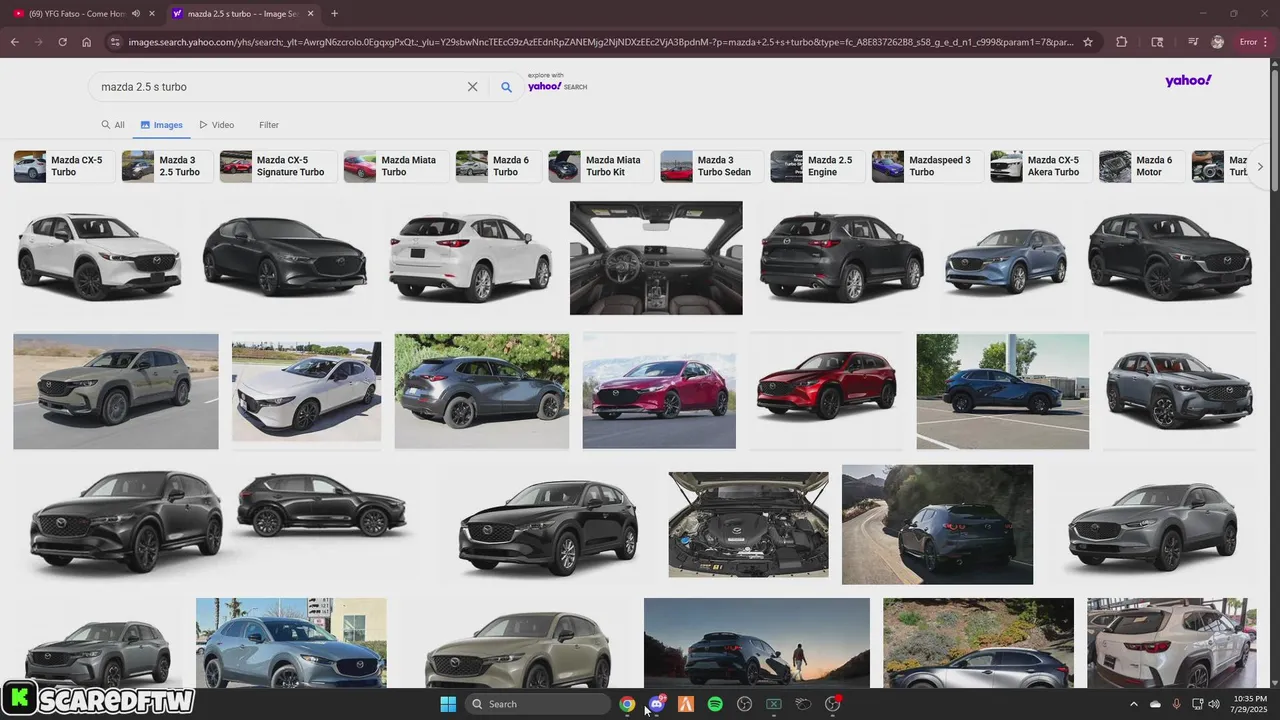Open the clock showing 10:35 PM

pos(1249,704)
